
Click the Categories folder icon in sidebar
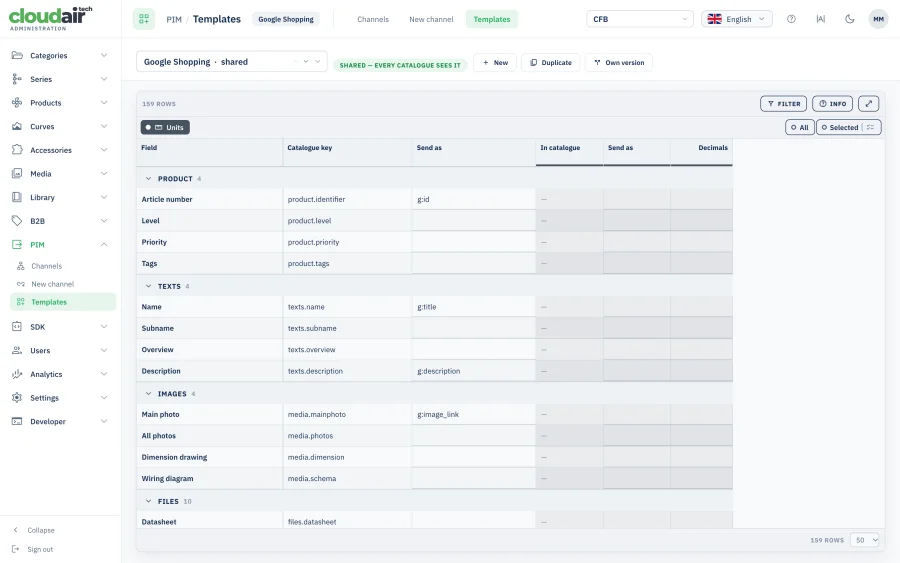[17, 55]
